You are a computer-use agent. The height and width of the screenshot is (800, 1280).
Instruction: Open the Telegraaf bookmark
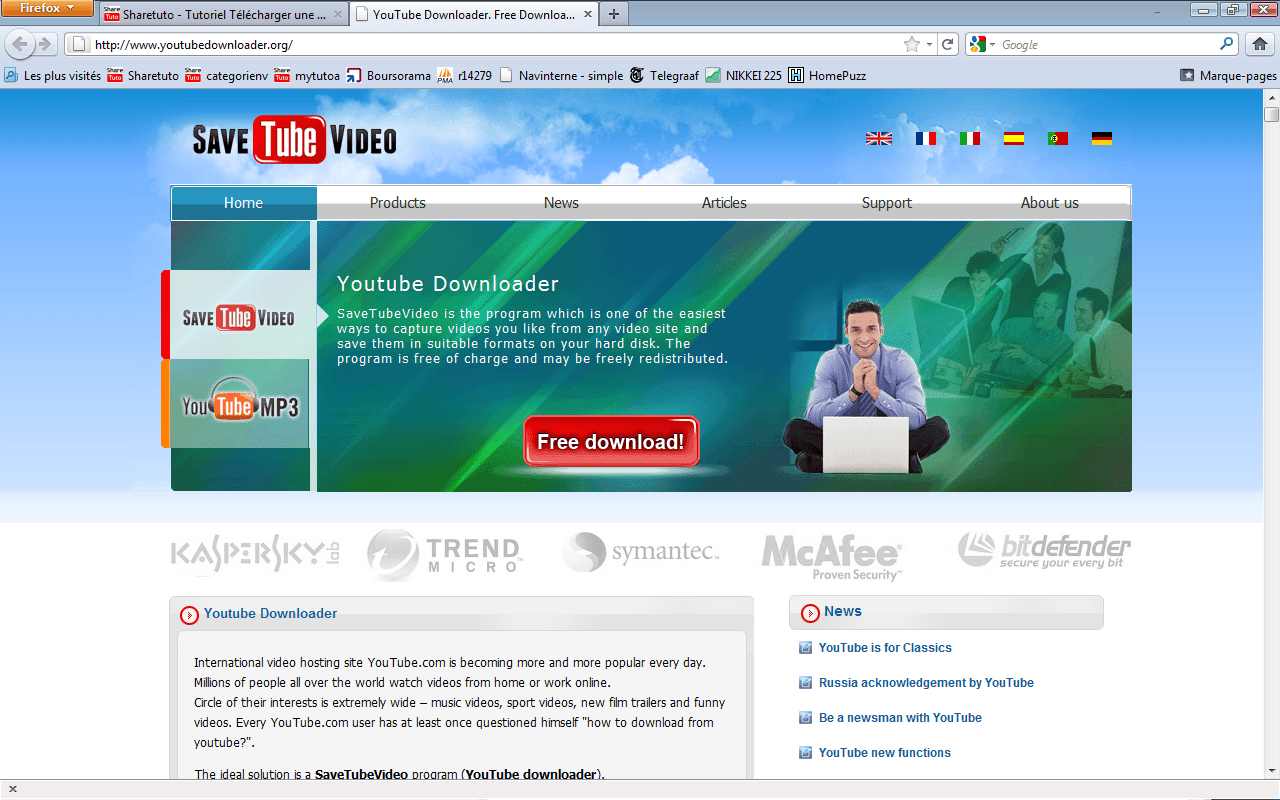pyautogui.click(x=664, y=75)
